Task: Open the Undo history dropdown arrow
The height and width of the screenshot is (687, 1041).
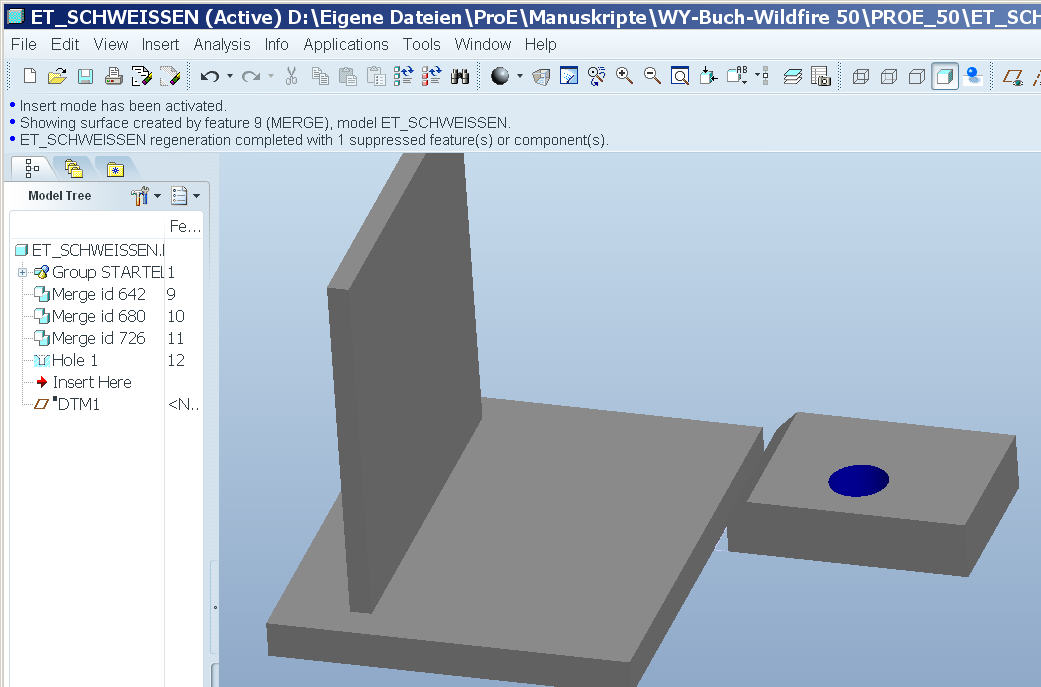Action: 230,76
